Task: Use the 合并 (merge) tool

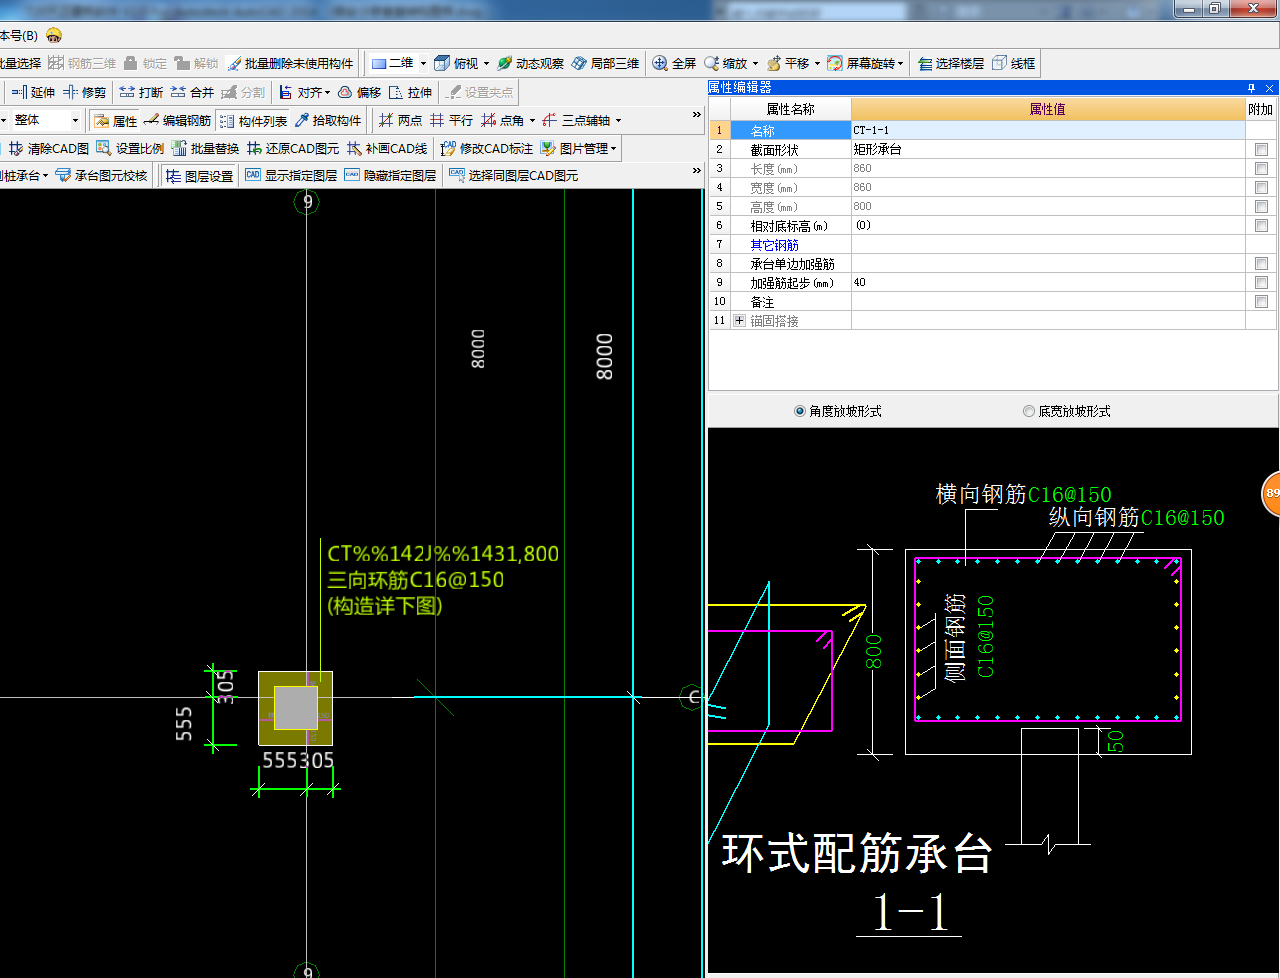Action: tap(192, 92)
